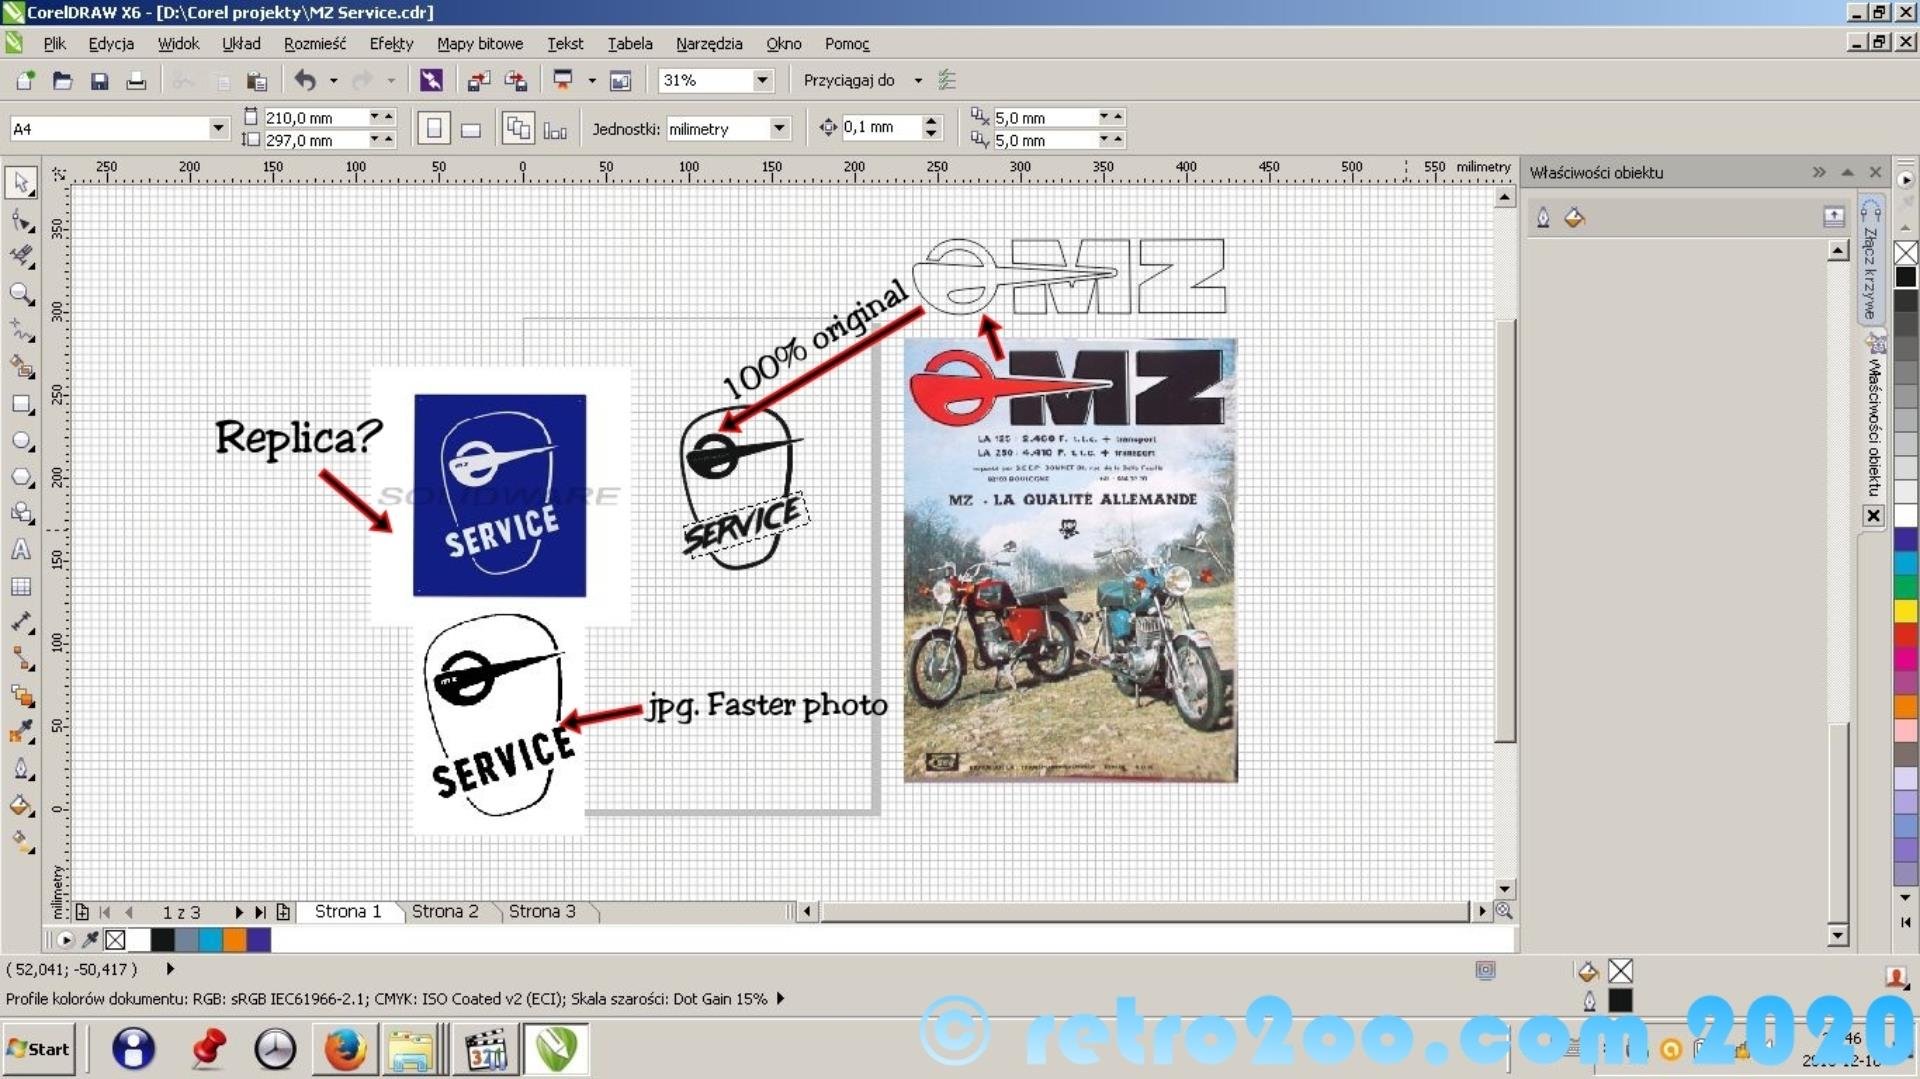Open the Jednostki units dropdown

pyautogui.click(x=779, y=128)
